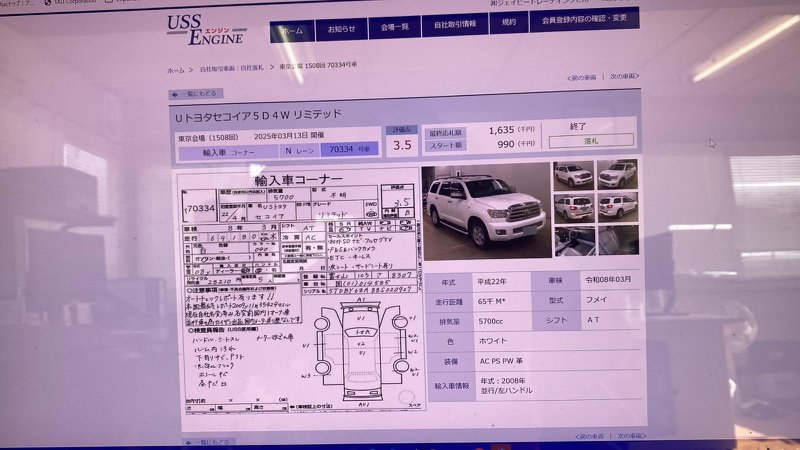
Task: Click the N レーン label
Action: pyautogui.click(x=299, y=151)
